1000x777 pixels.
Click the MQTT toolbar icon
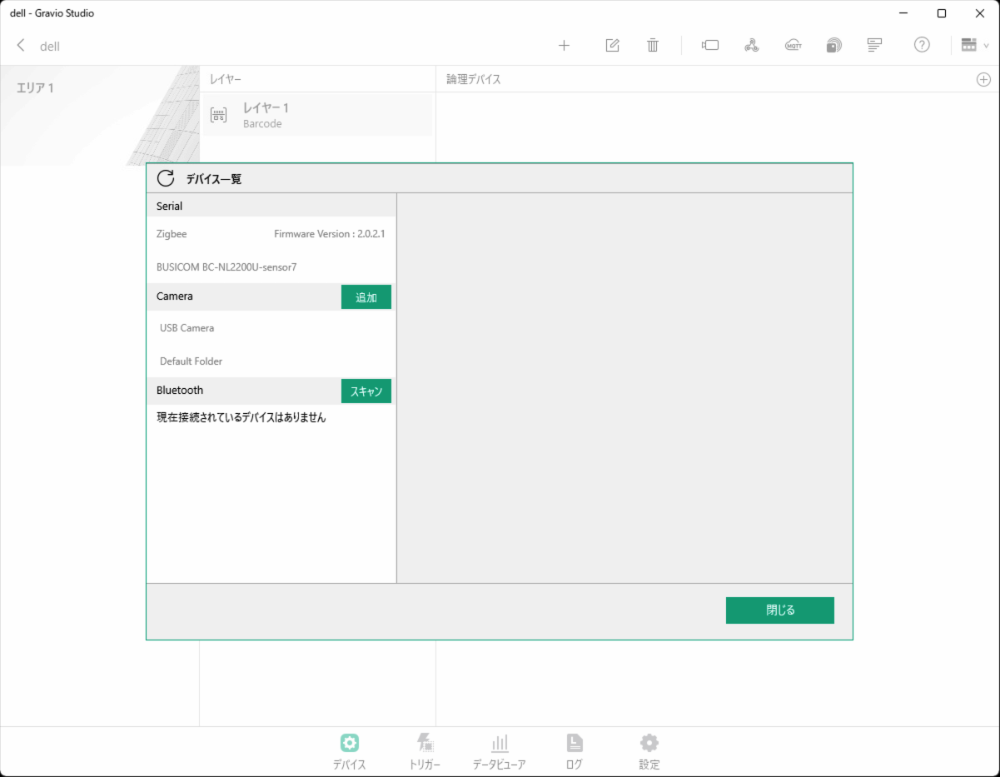793,45
